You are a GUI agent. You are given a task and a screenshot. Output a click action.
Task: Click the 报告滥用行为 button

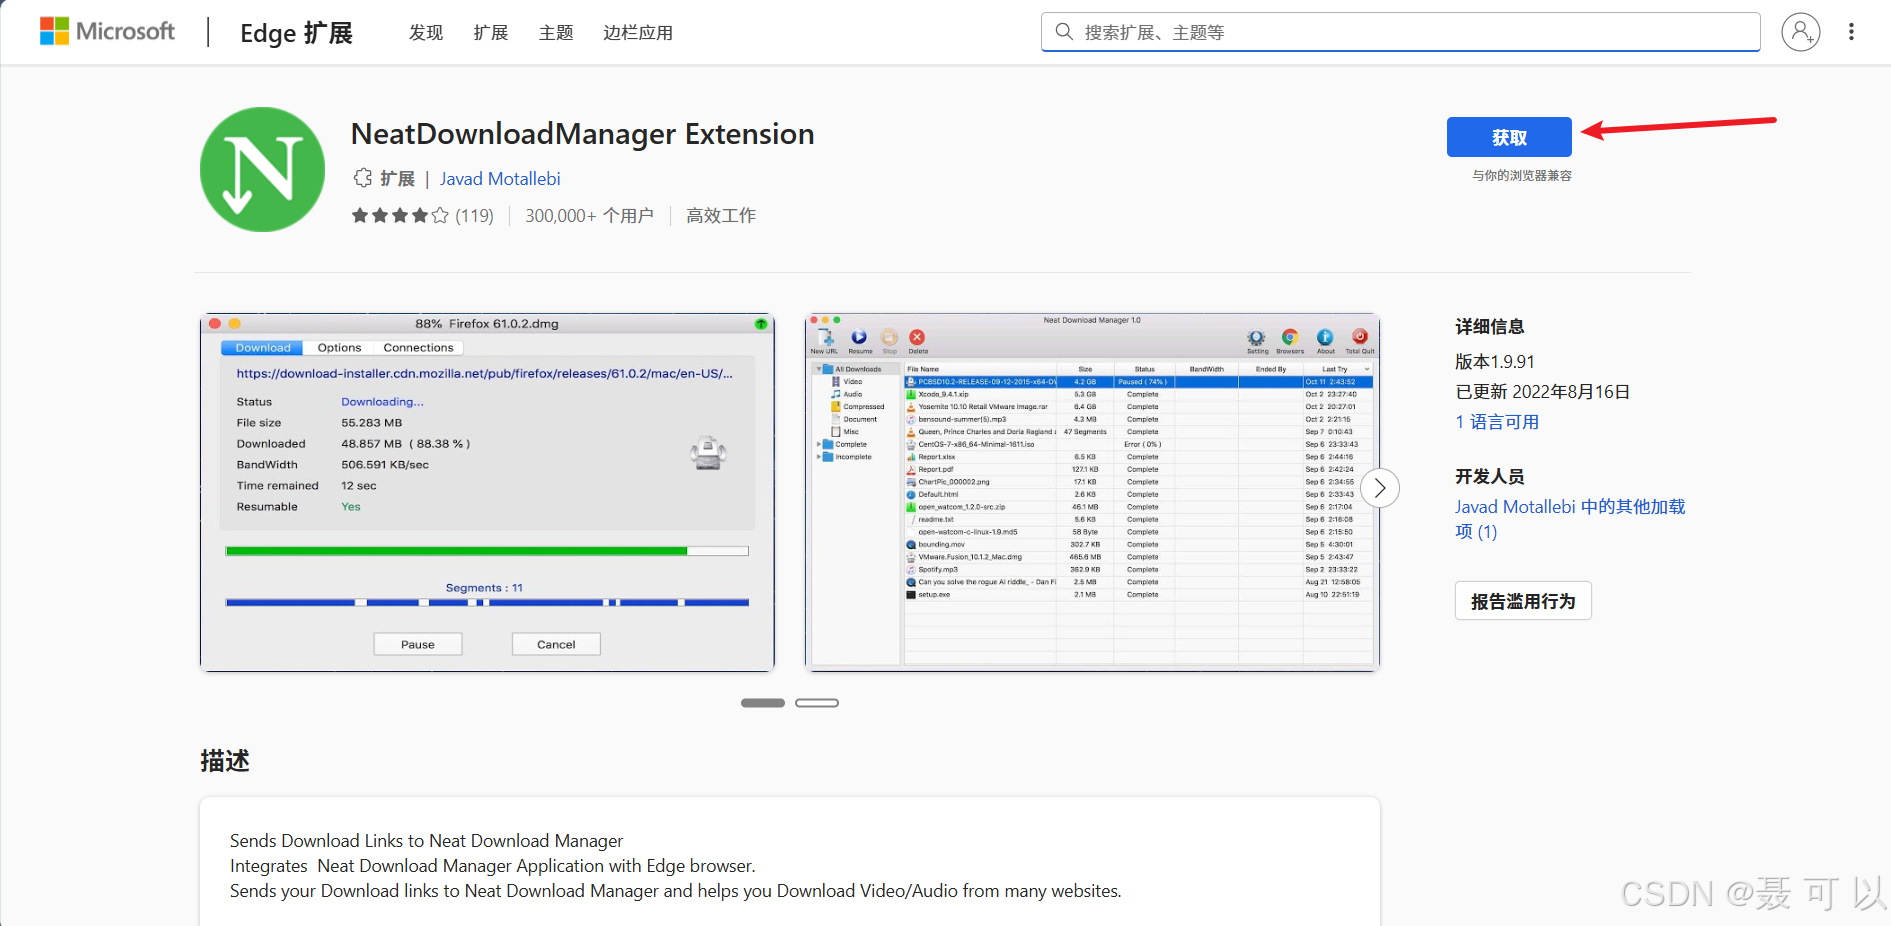[1523, 601]
